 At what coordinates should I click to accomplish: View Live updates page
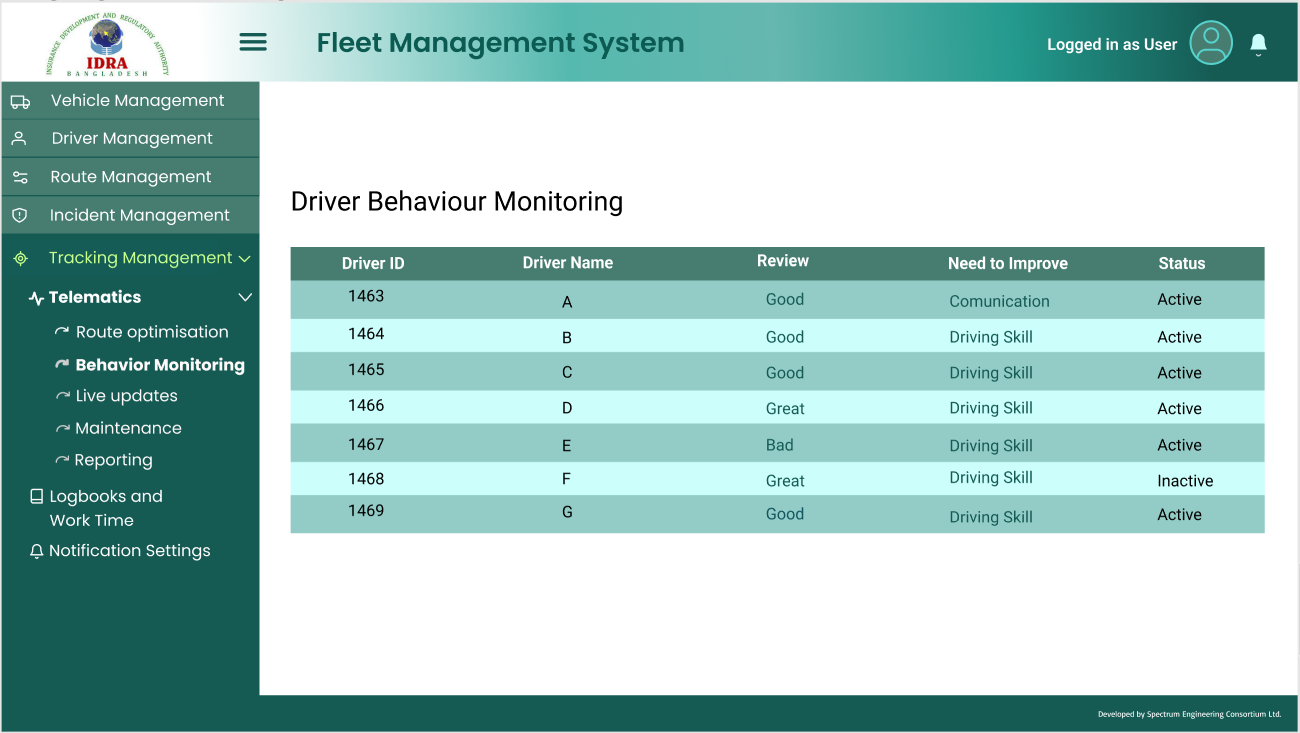(127, 396)
